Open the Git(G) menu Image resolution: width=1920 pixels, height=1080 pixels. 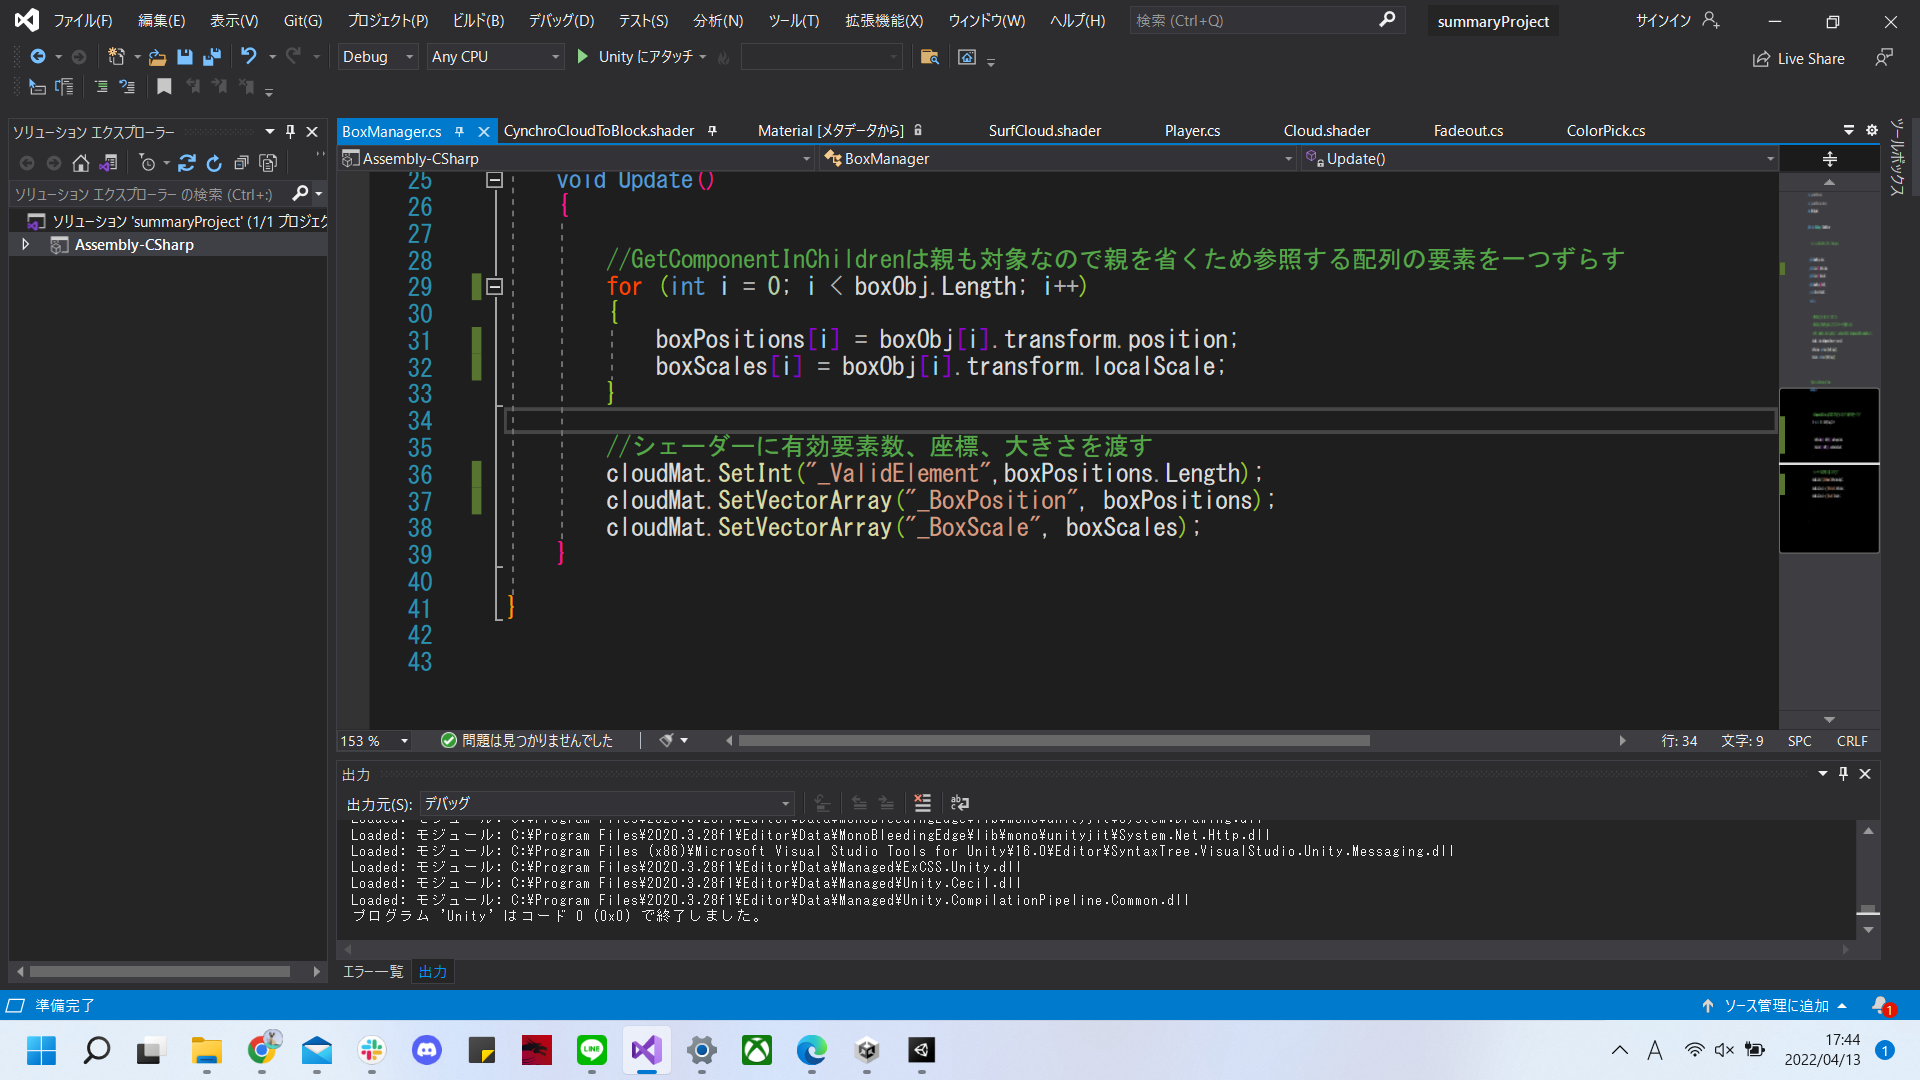(x=303, y=20)
